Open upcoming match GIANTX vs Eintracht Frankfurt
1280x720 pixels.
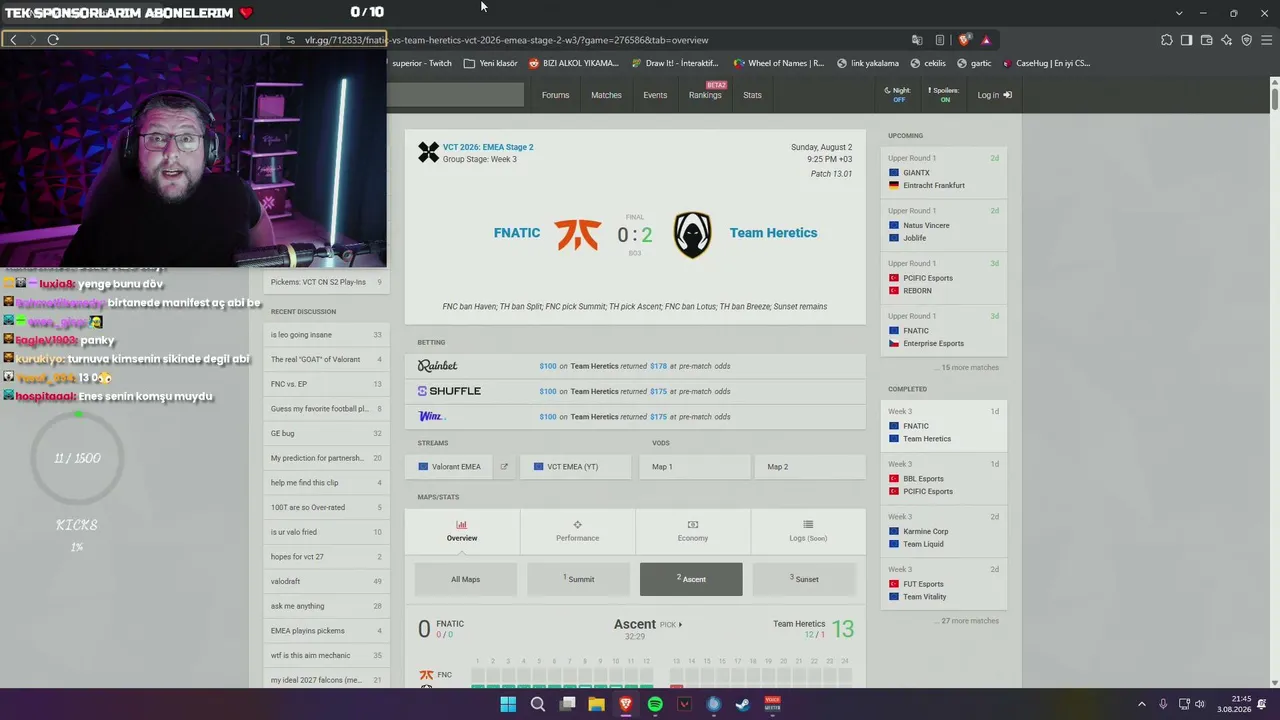pyautogui.click(x=943, y=172)
